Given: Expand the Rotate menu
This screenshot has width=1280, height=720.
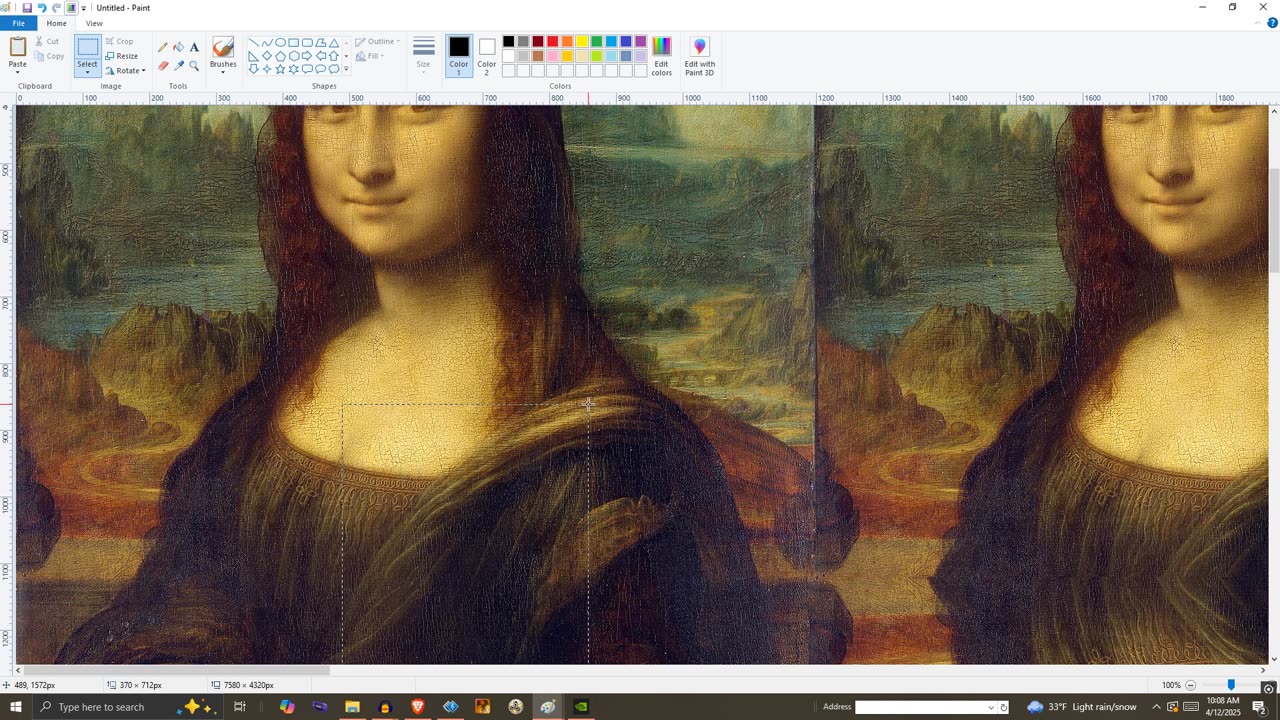Looking at the screenshot, I should [x=126, y=70].
